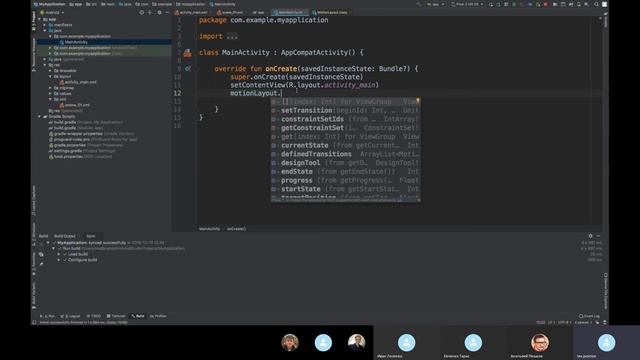Image resolution: width=640 pixels, height=360 pixels.
Task: Switch to the app gradle editor tab
Action: click(x=258, y=13)
